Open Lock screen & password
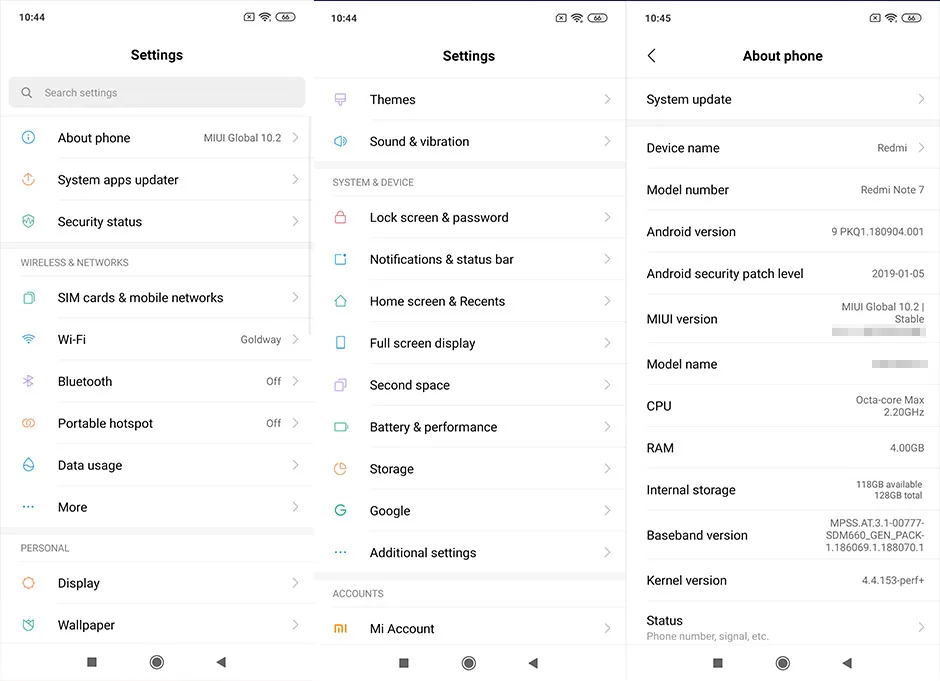Screen dimensions: 940x681 click(x=469, y=218)
